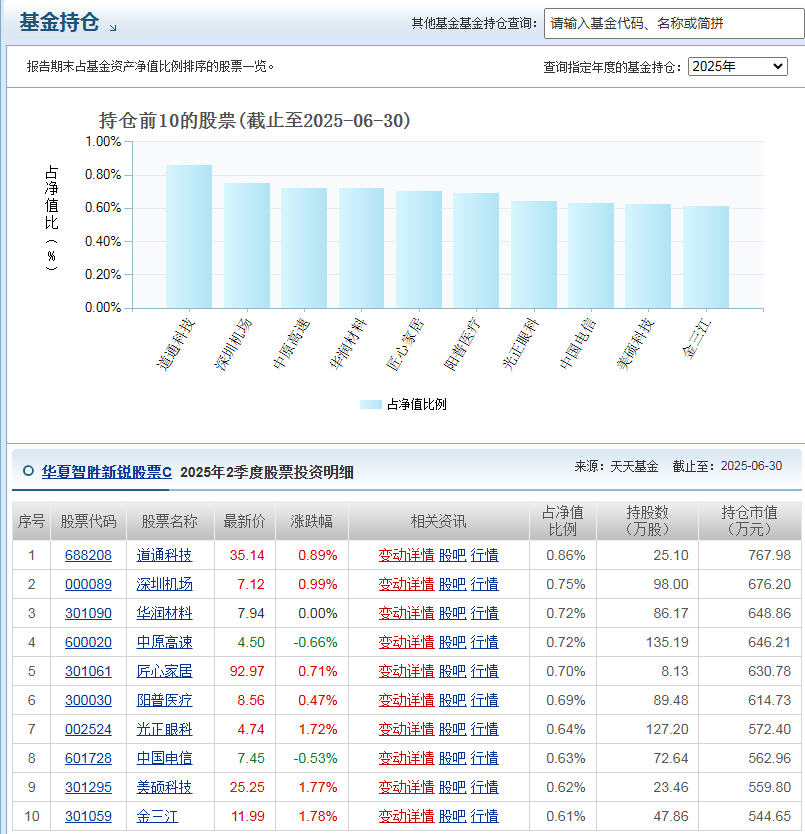Open 股吧 for 中国电信 row
This screenshot has height=834, width=805.
point(453,758)
